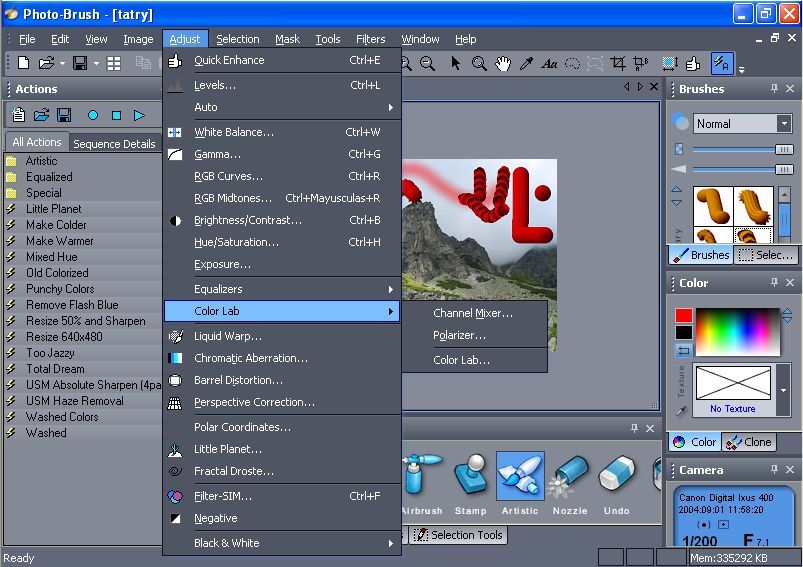The width and height of the screenshot is (803, 567).
Task: Run the Little Planet action
Action: point(54,208)
